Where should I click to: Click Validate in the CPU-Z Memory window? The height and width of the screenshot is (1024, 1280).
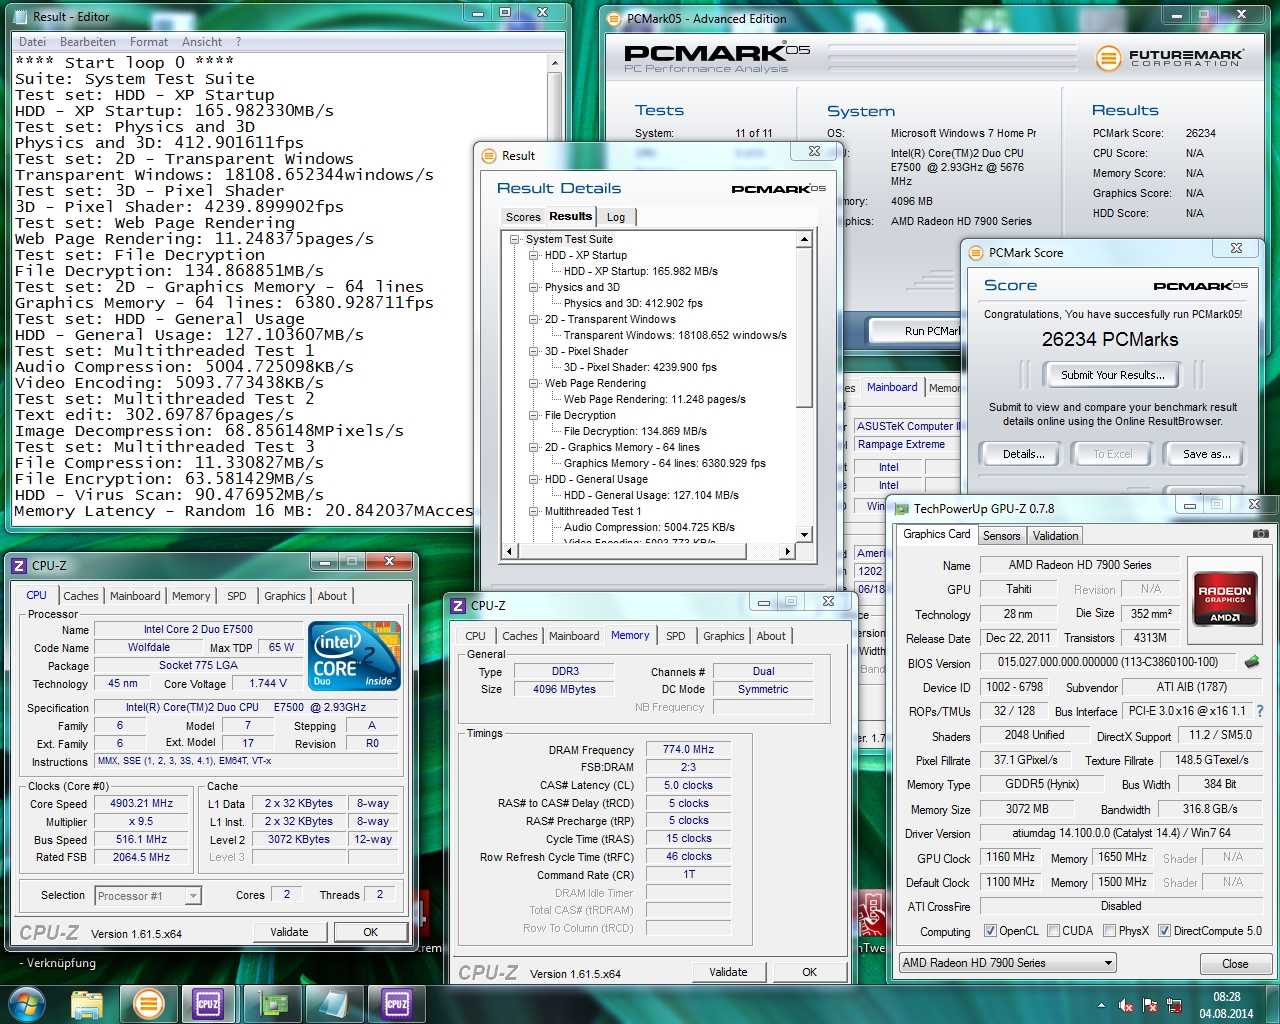(728, 972)
